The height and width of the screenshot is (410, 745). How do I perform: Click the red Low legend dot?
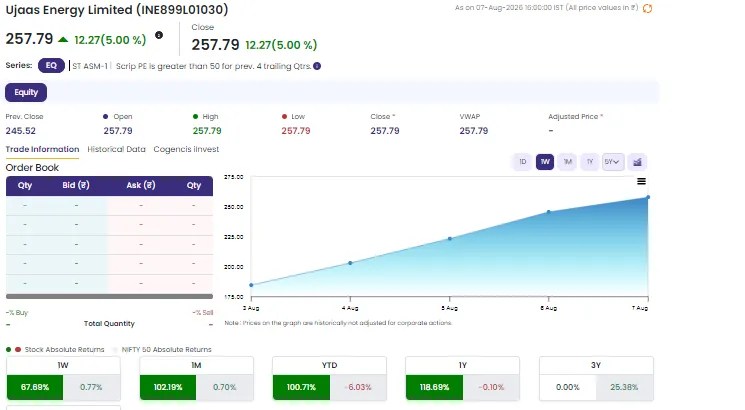[284, 116]
